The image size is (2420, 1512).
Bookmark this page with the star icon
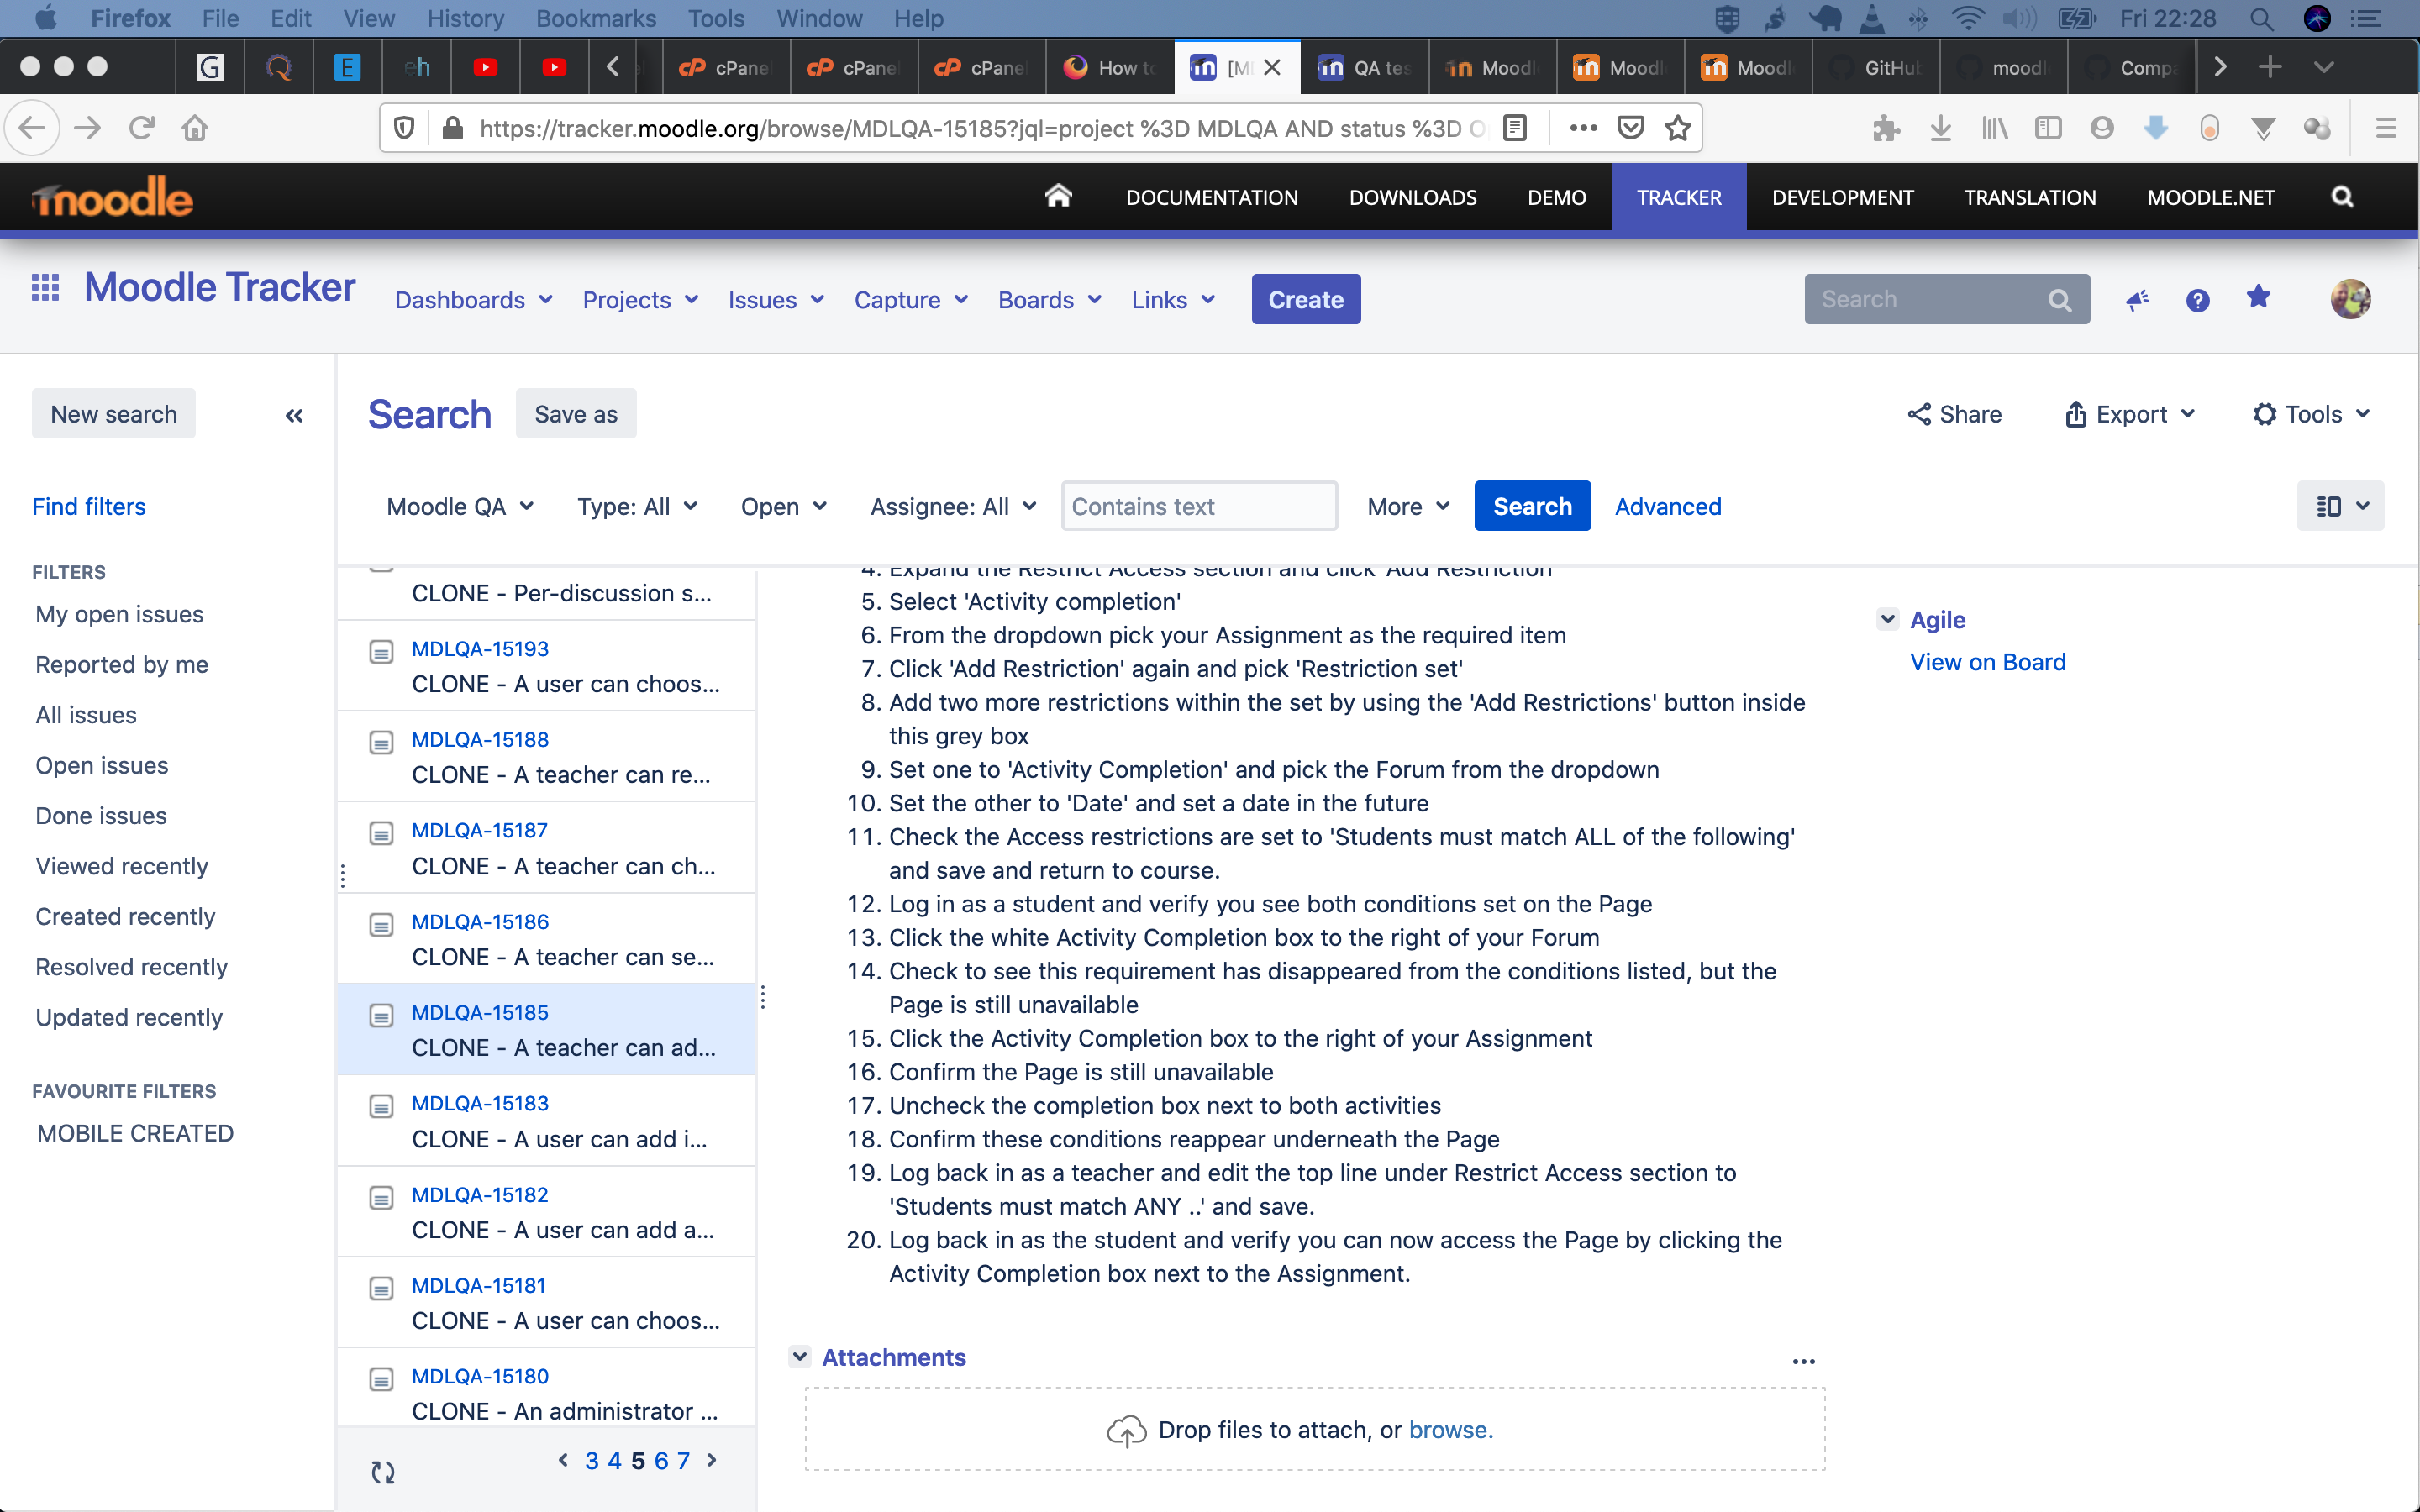(x=1678, y=128)
